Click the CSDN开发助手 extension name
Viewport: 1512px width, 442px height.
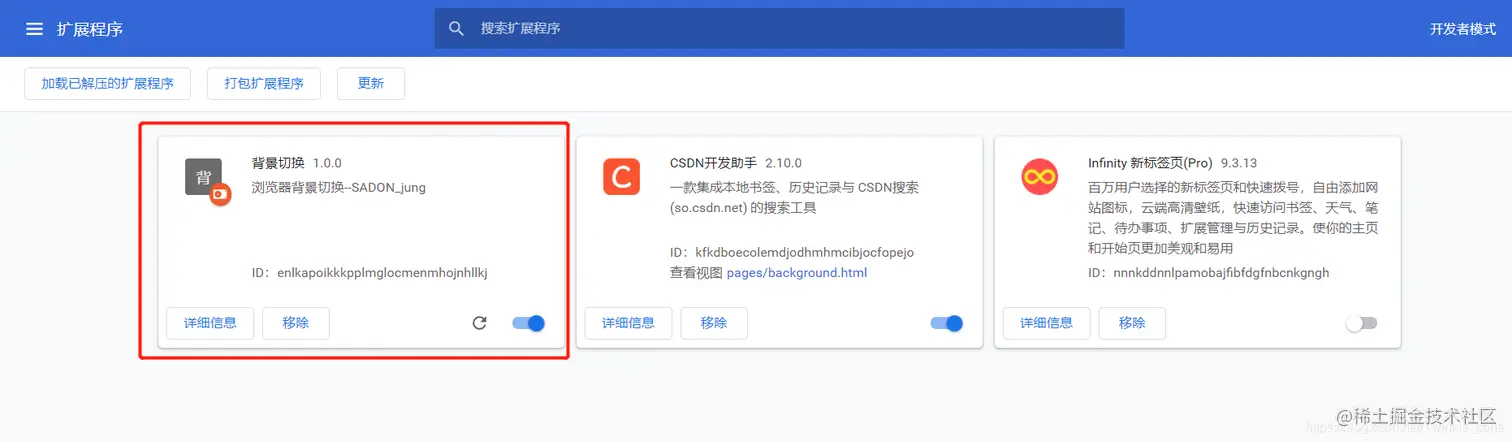coord(713,163)
